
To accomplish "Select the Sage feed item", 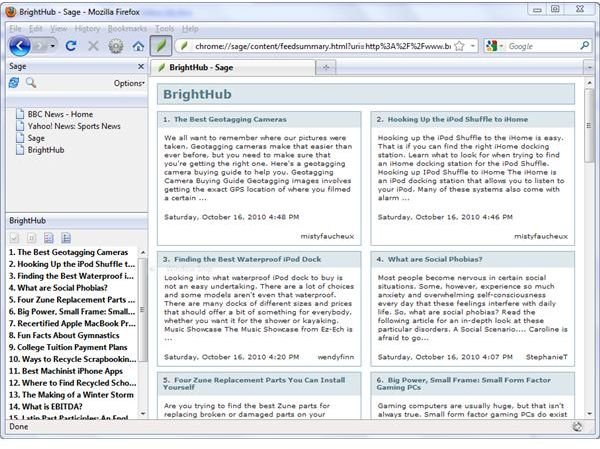I will click(36, 138).
